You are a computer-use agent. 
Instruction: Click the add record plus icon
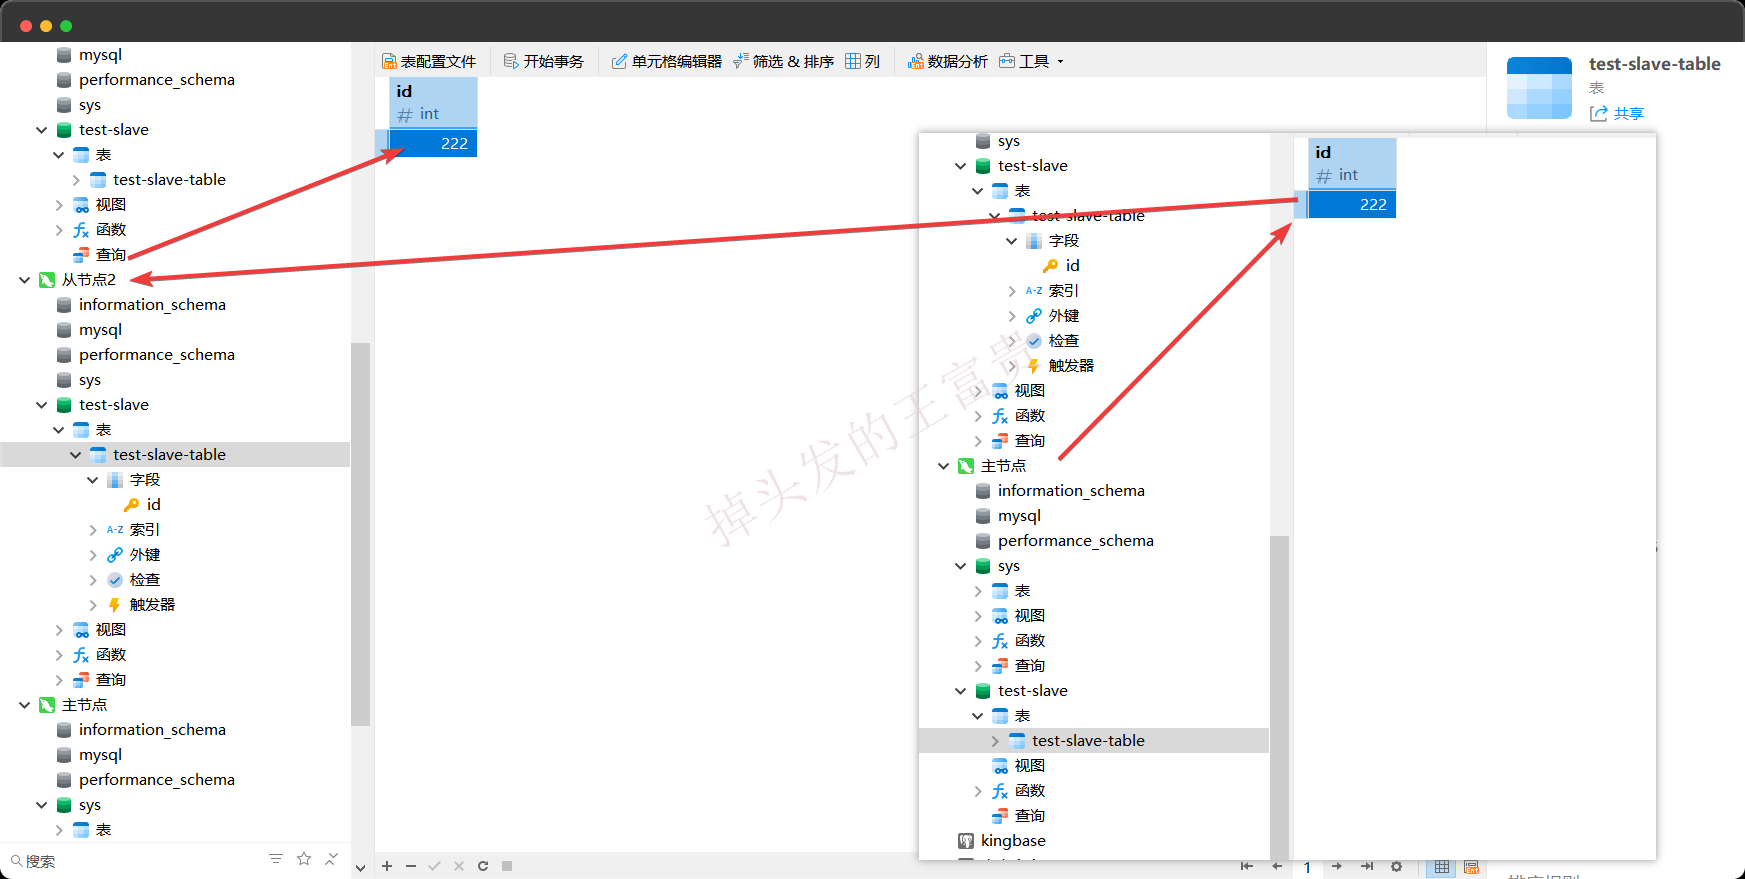pos(387,866)
